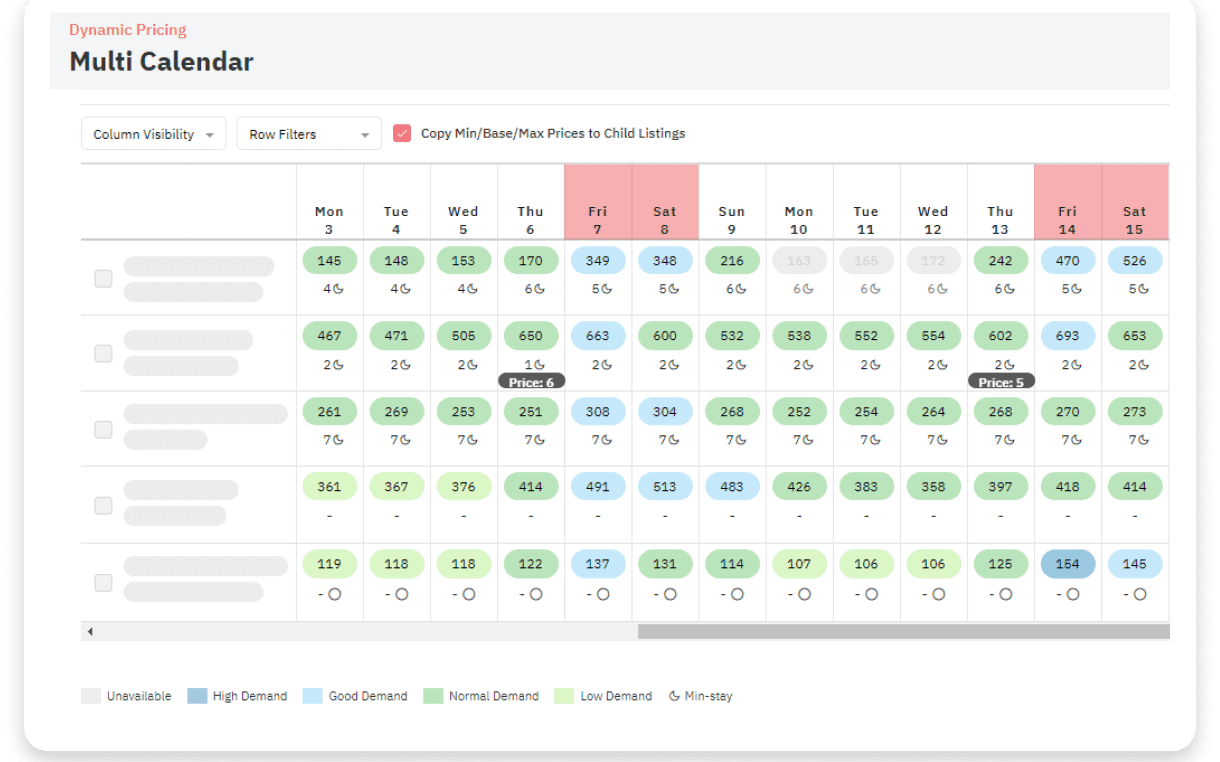Click the min-stay moon icon under 273

click(1142, 440)
